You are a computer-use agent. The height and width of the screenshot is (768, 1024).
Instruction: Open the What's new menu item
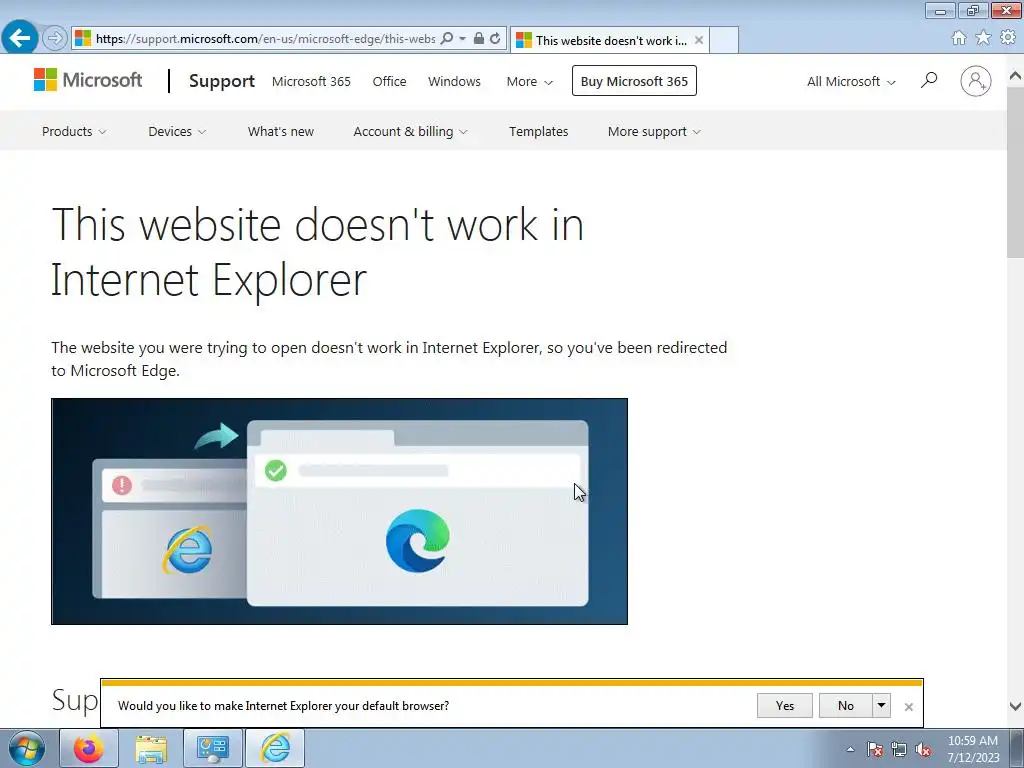click(281, 131)
